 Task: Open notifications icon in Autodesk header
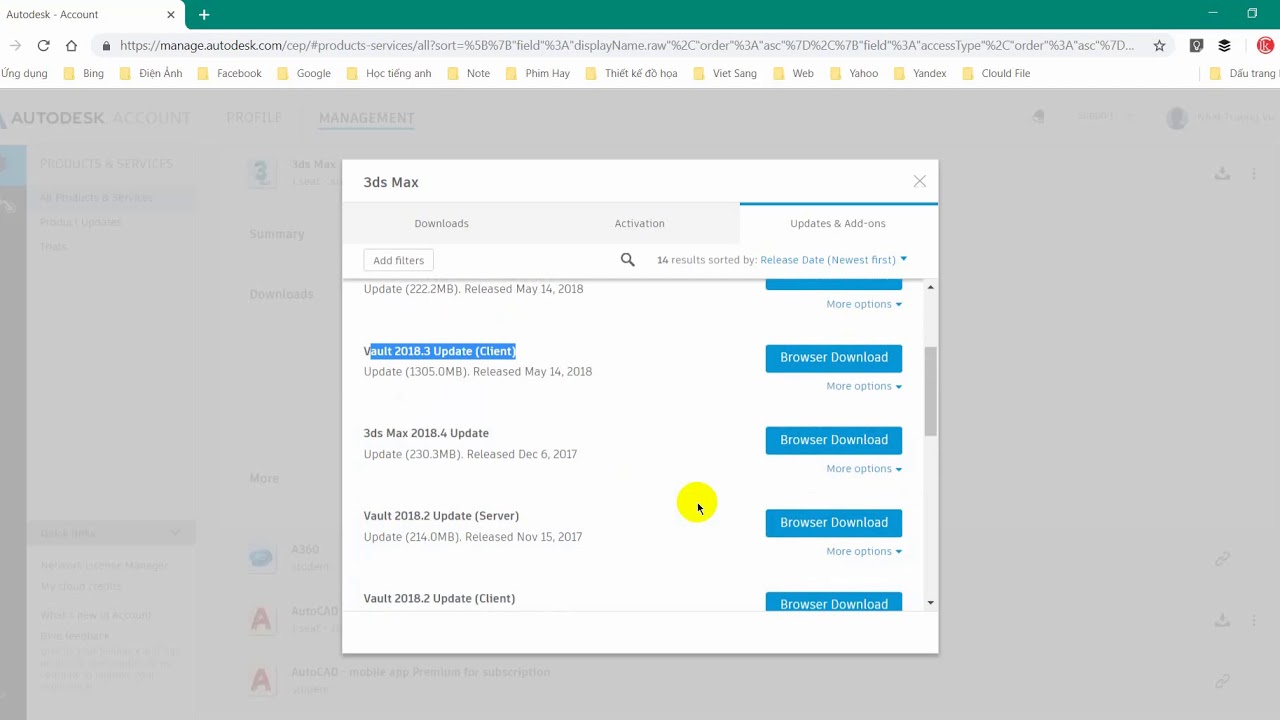(x=1039, y=117)
